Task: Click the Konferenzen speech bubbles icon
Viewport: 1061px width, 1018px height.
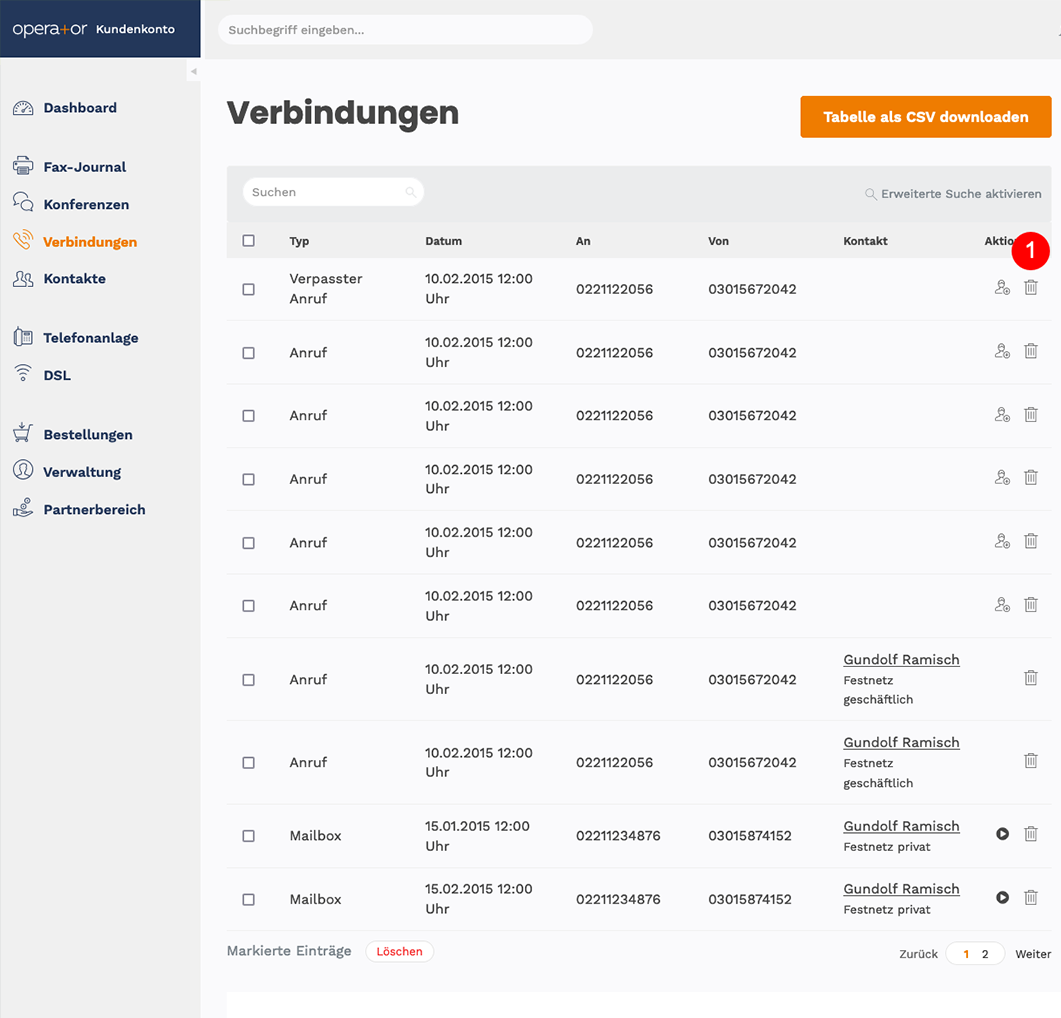Action: pos(23,202)
